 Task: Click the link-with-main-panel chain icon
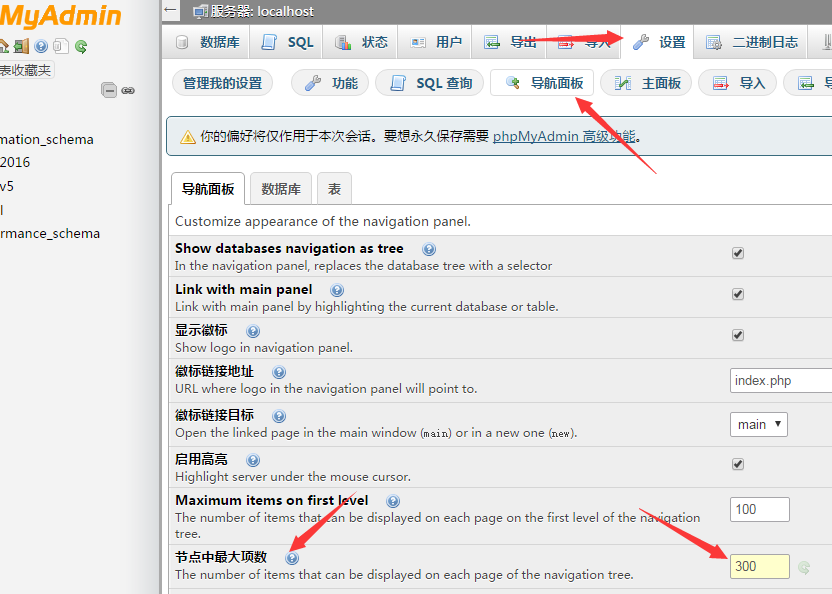coord(128,90)
